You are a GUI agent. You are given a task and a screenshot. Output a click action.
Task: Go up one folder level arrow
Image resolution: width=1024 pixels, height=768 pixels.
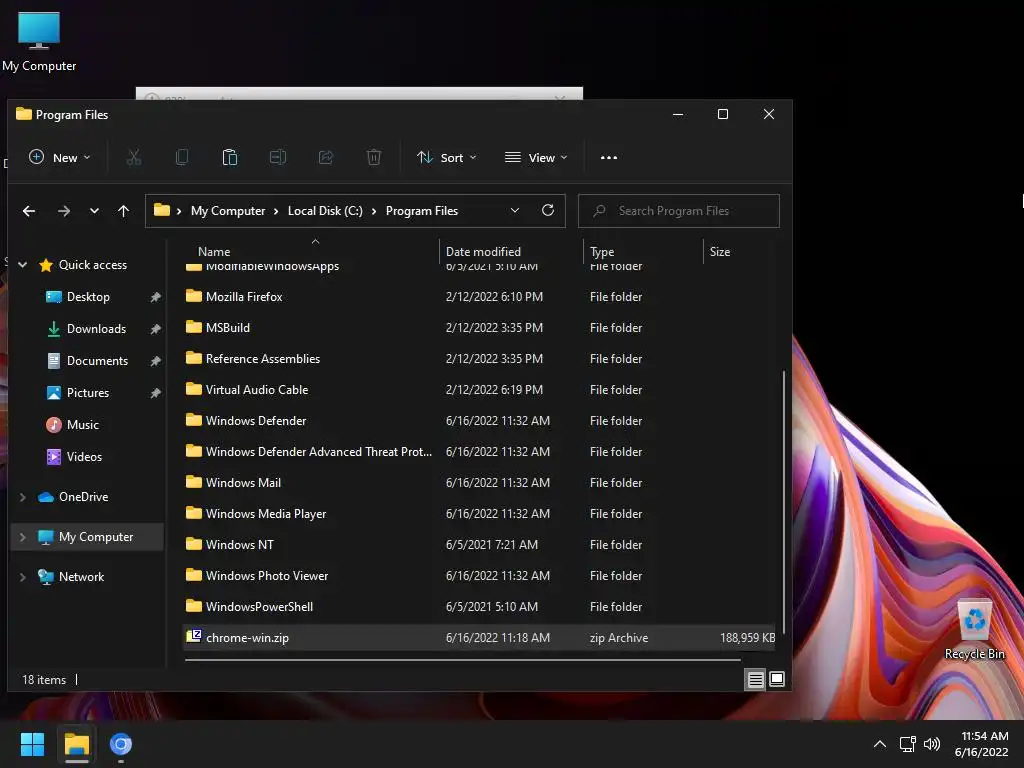(x=123, y=211)
